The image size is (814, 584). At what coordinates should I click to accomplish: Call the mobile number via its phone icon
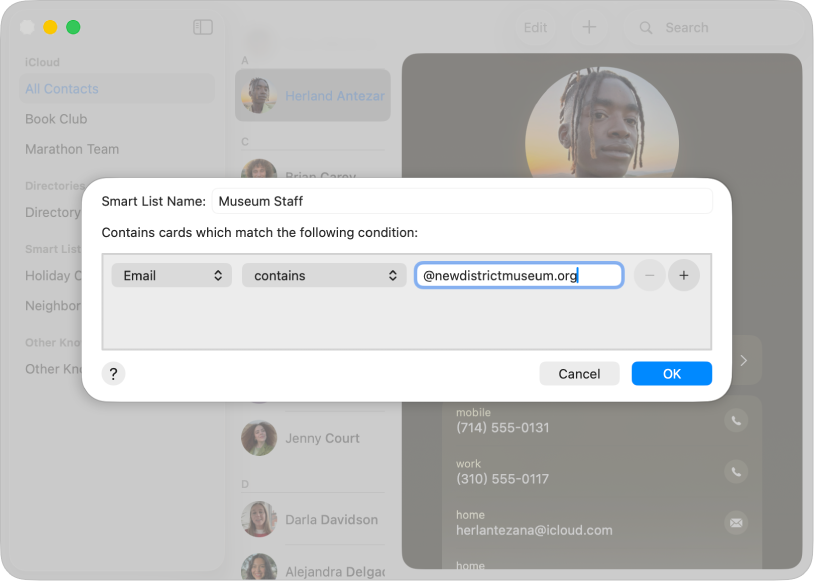736,420
